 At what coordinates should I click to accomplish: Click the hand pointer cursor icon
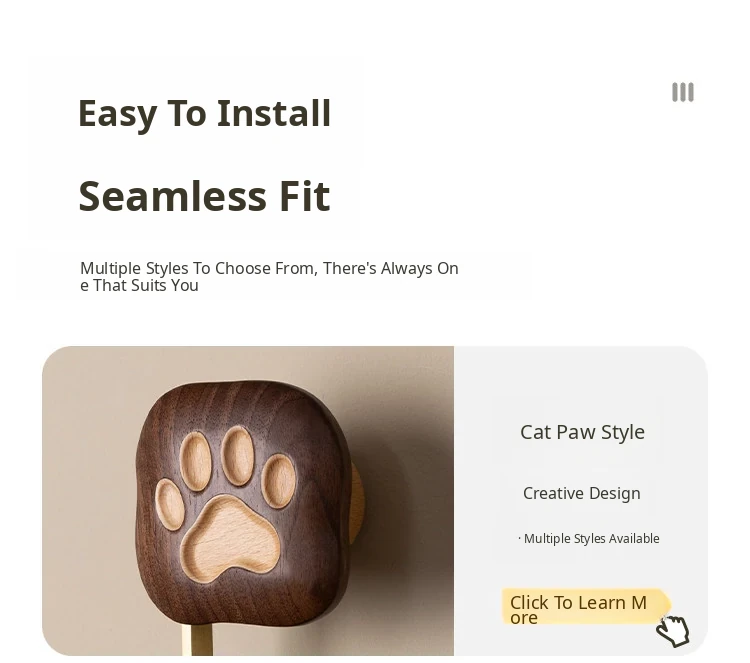pyautogui.click(x=673, y=631)
